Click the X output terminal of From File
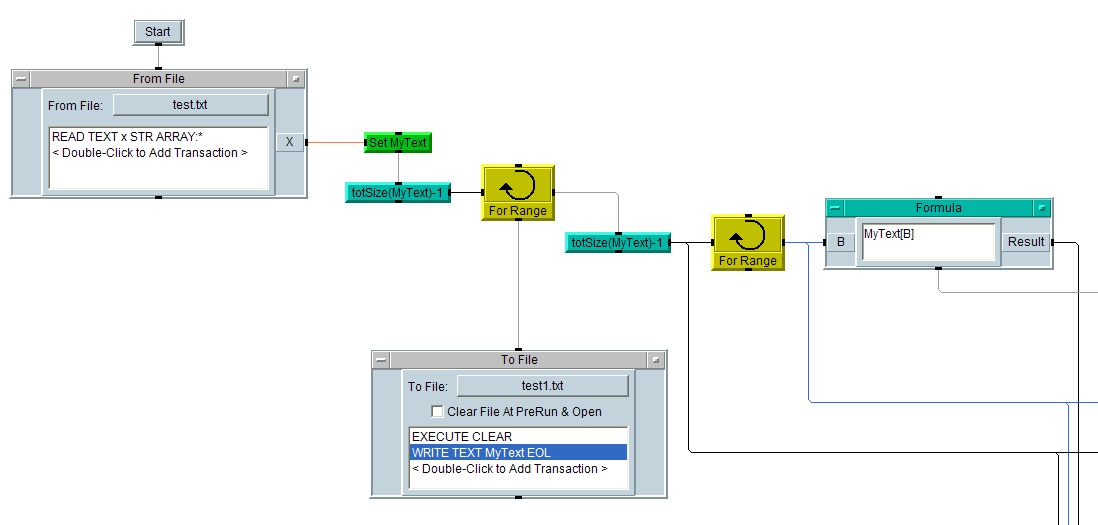Screen dimensions: 1098x525 click(x=289, y=142)
